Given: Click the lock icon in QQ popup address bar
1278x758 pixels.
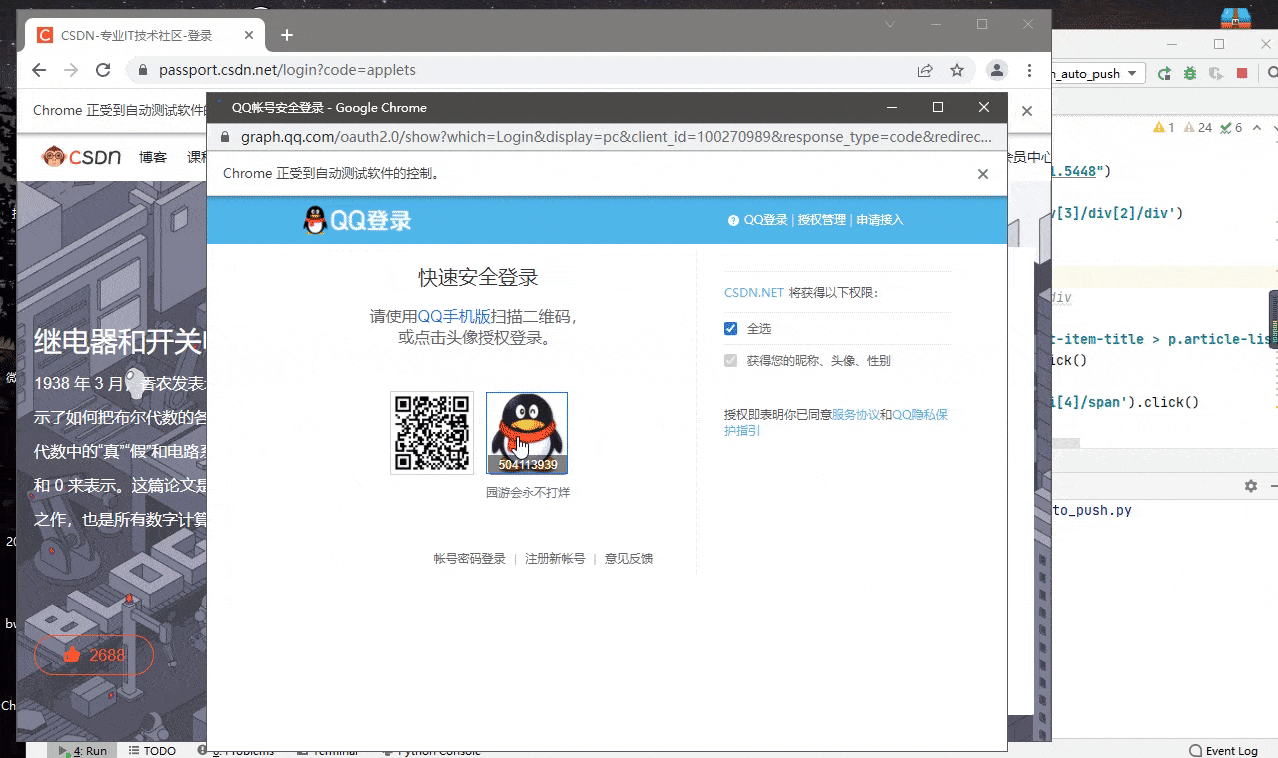Looking at the screenshot, I should click(x=225, y=137).
